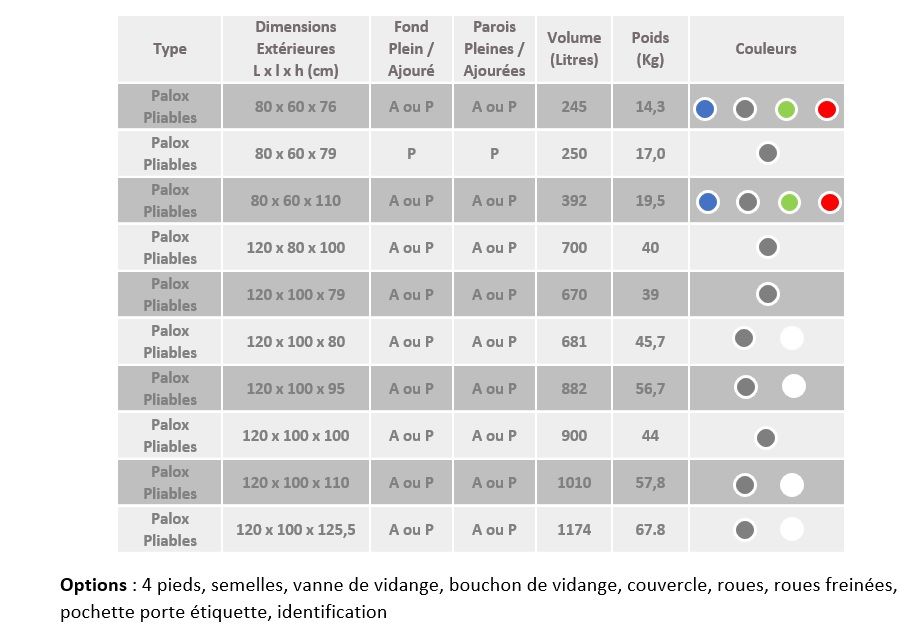
Task: Click the grey dot in the 120 x 80 x 100 row
Action: pyautogui.click(x=767, y=247)
